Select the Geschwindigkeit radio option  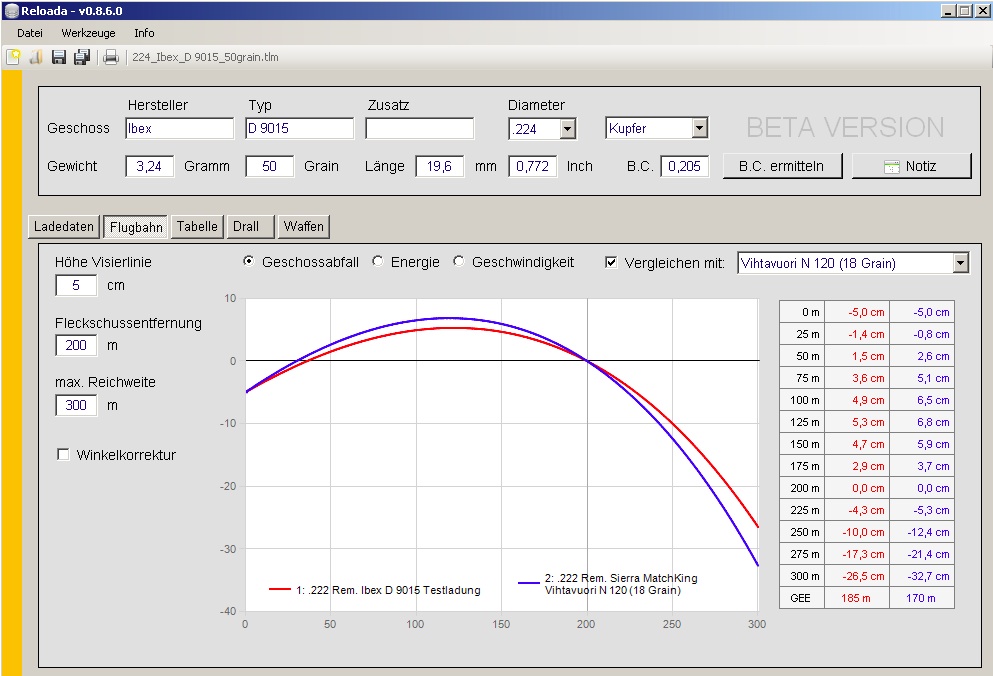pos(460,262)
